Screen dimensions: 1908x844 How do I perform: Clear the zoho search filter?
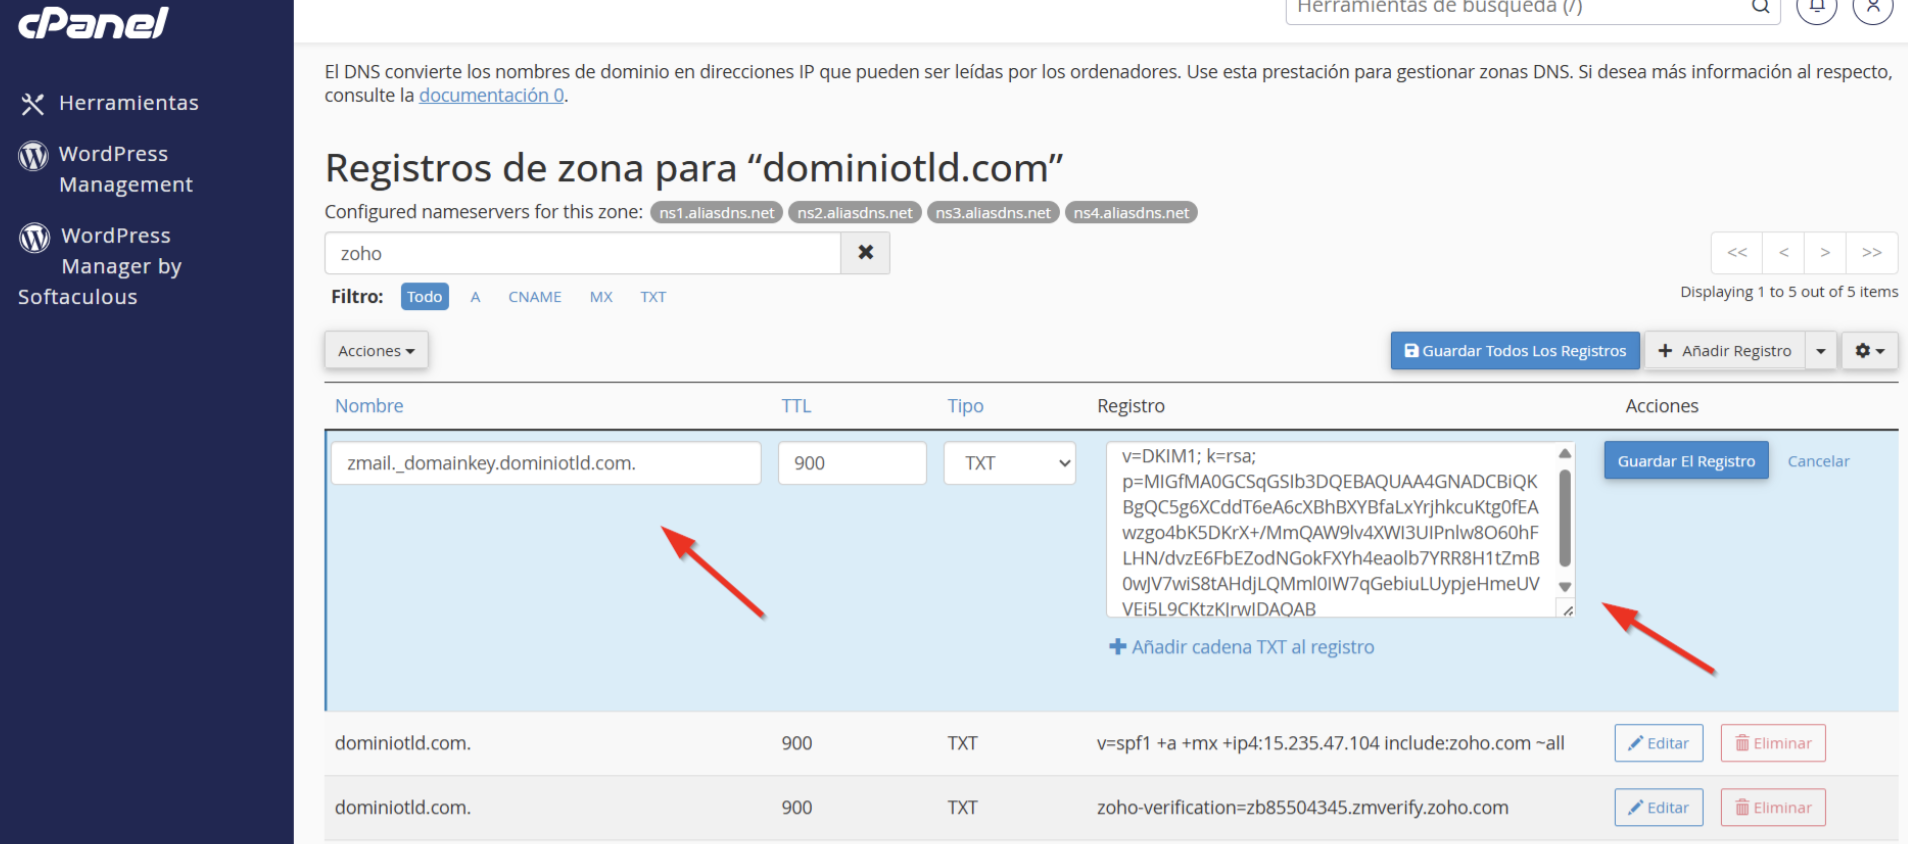pyautogui.click(x=865, y=253)
